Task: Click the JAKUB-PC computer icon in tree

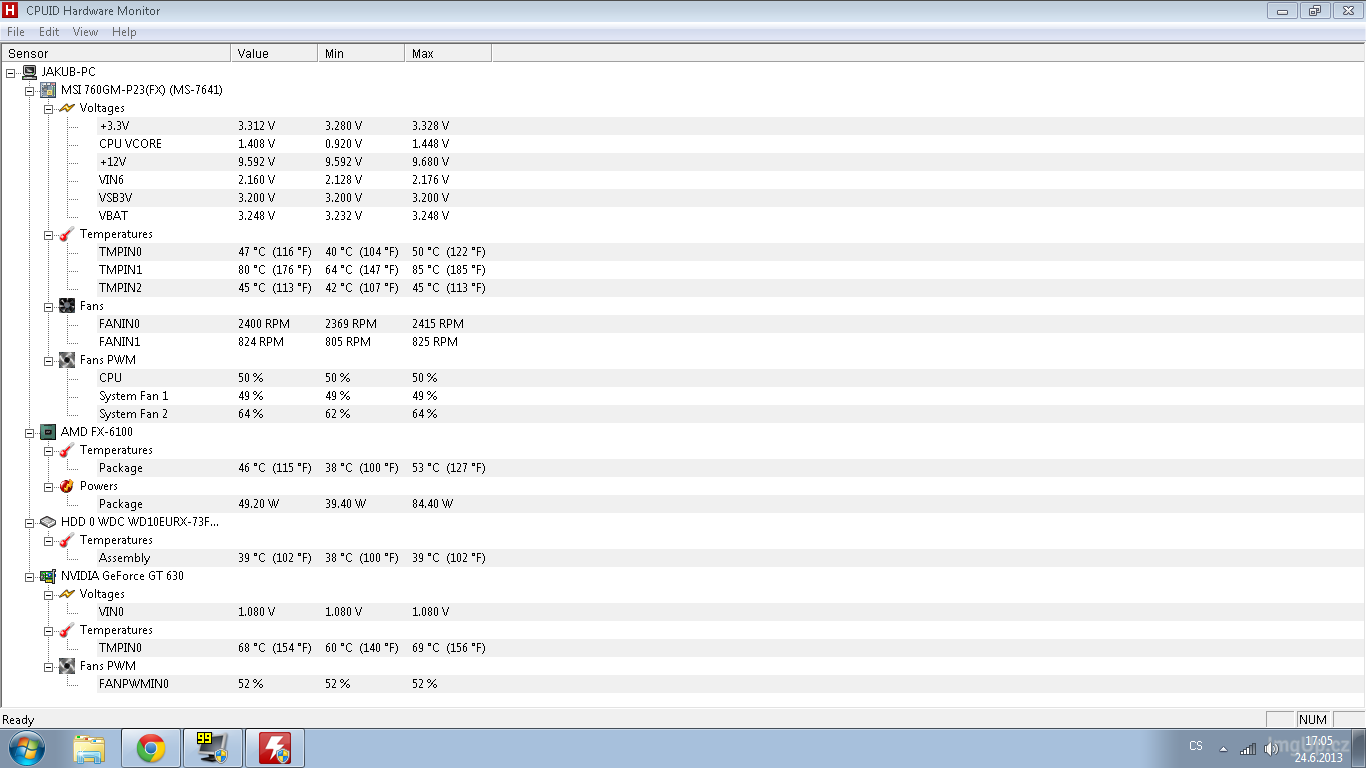Action: tap(29, 72)
